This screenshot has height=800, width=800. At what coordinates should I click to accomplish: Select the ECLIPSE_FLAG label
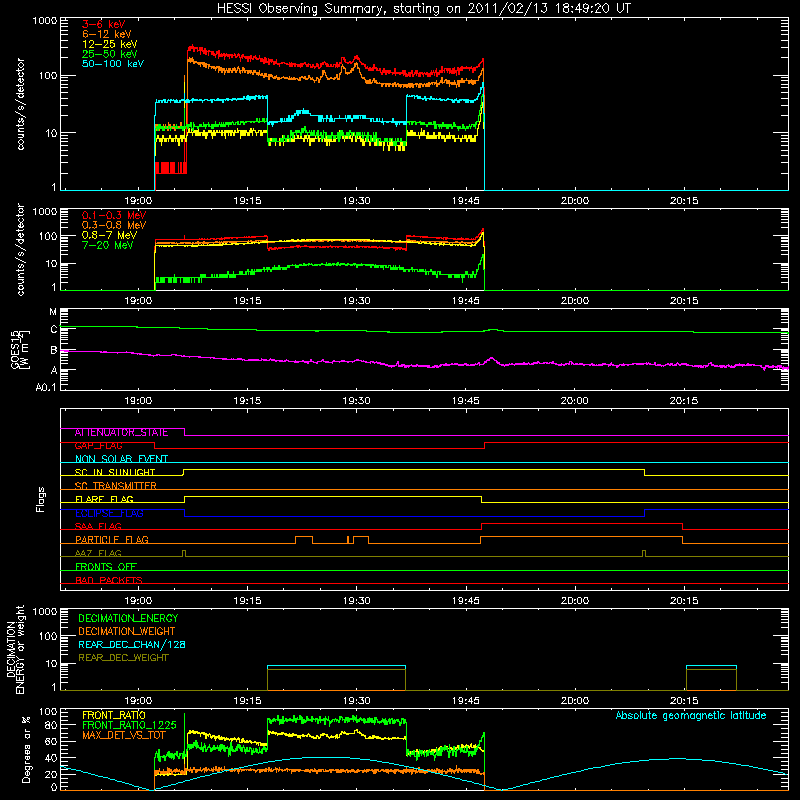click(109, 513)
